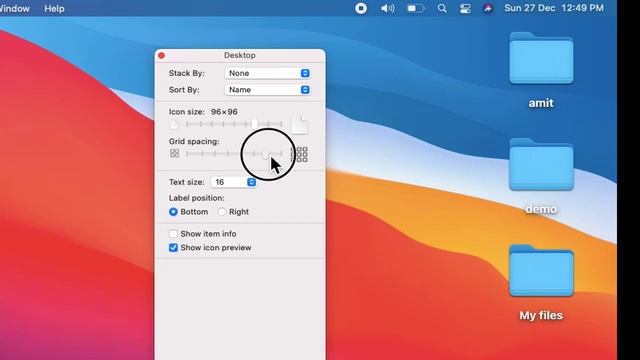Open the Help menu
The image size is (640, 360).
coord(54,9)
